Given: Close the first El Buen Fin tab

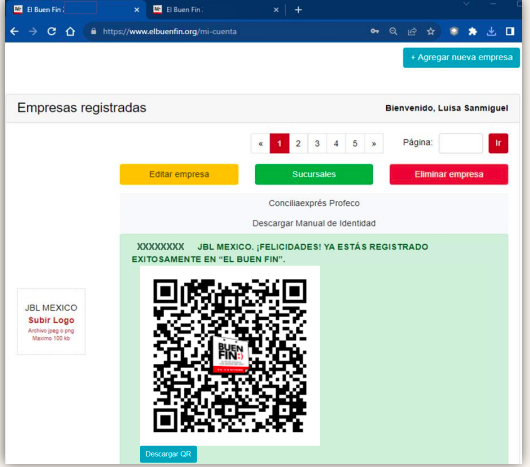Looking at the screenshot, I should pos(137,10).
